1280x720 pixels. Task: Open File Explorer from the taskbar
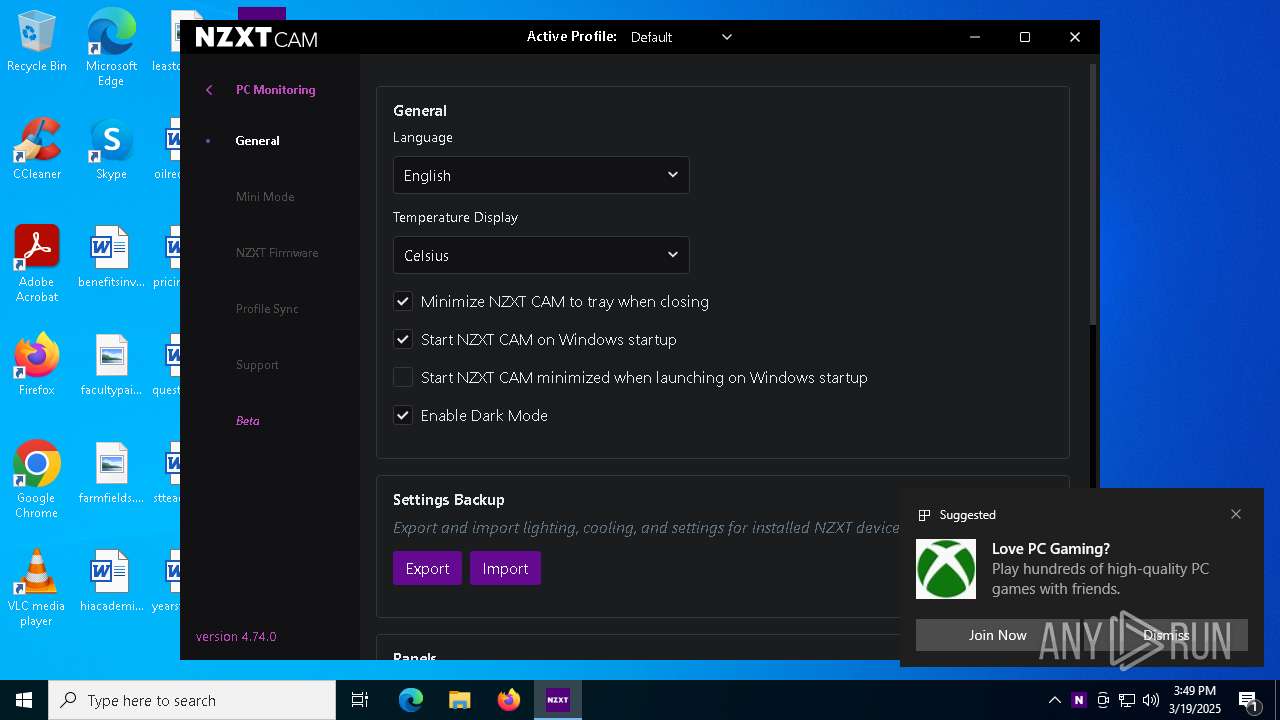[x=459, y=700]
